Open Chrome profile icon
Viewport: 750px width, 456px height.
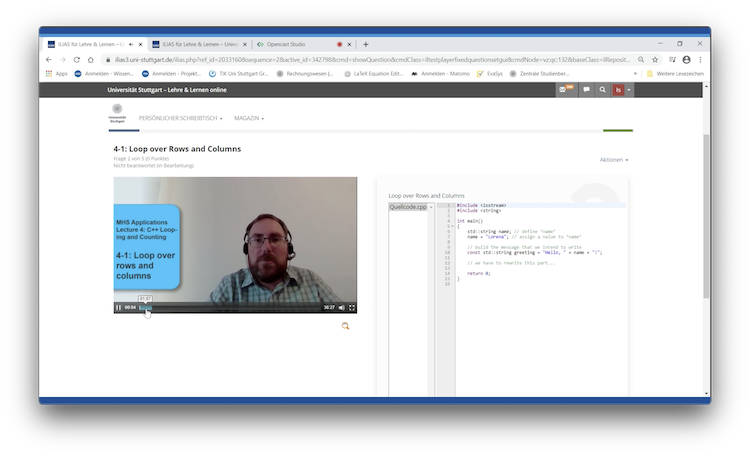tap(686, 60)
